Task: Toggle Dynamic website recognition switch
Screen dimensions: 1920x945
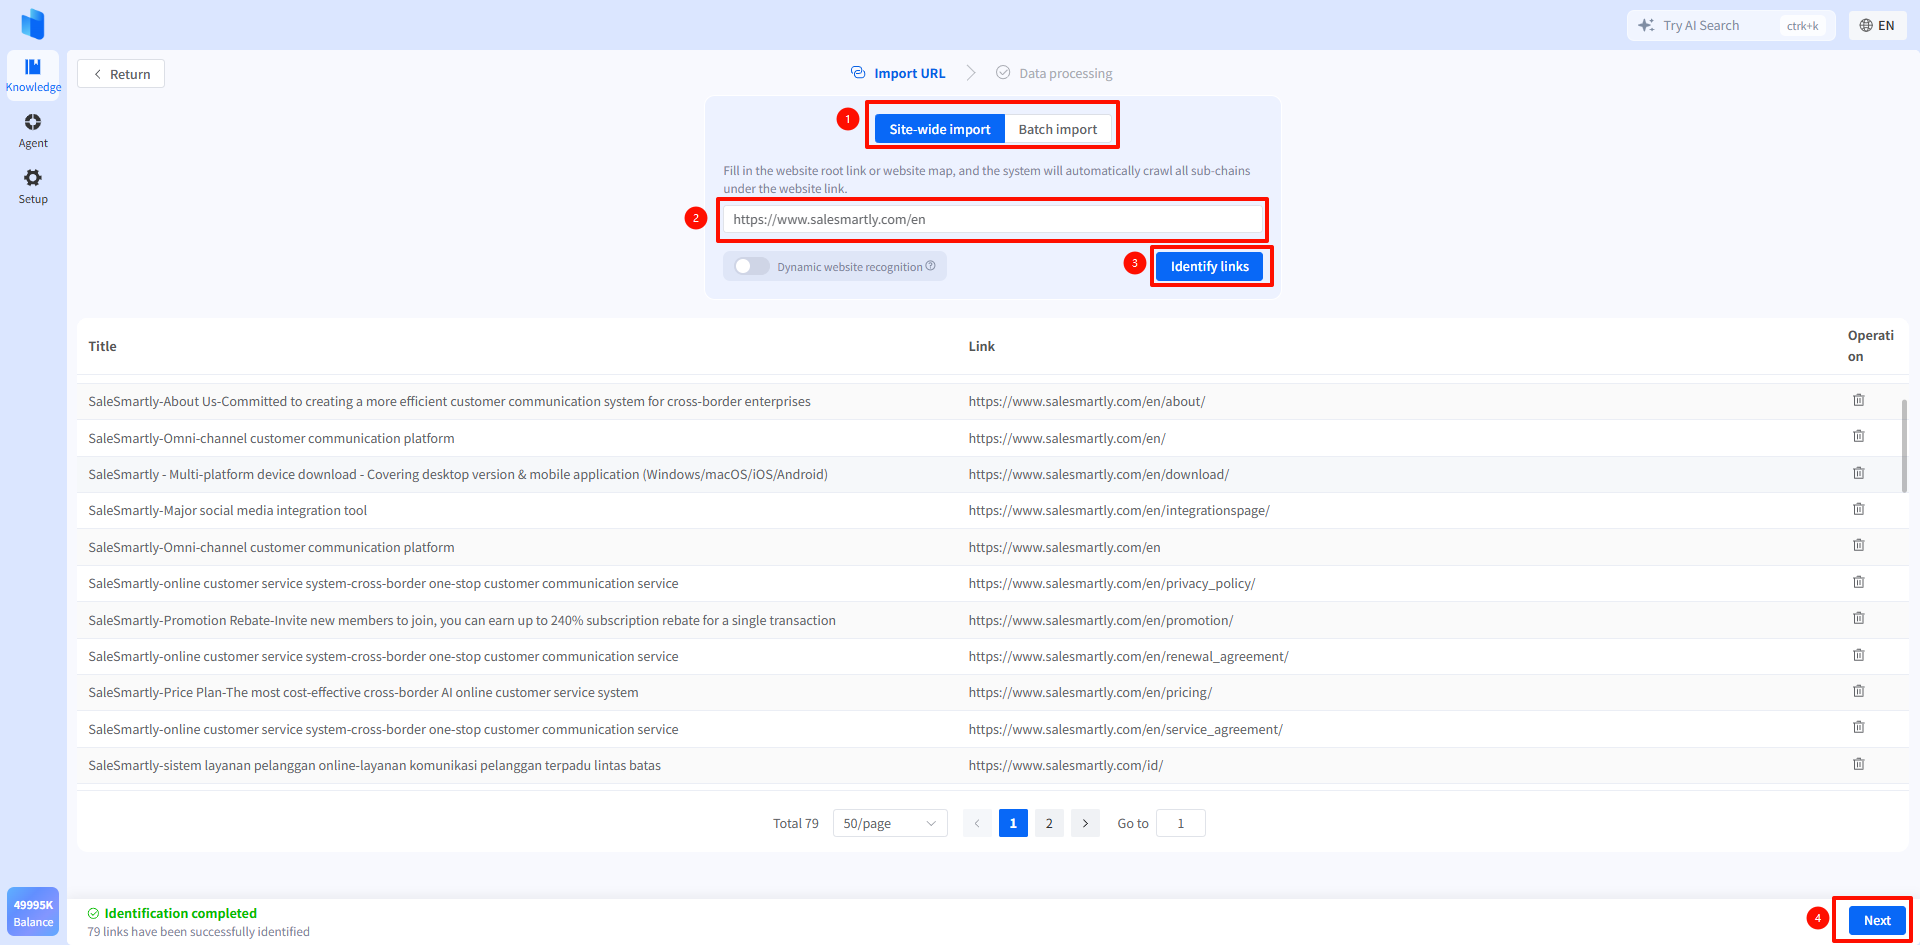Action: pos(751,266)
